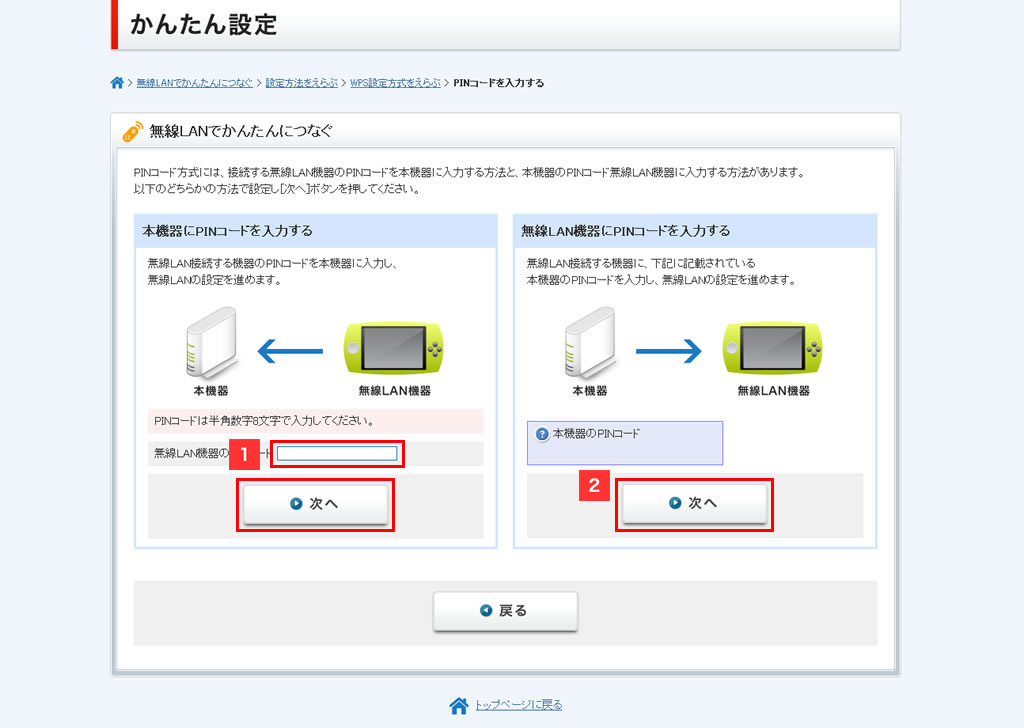Click the 戻る button
The image size is (1024, 728).
tap(505, 611)
